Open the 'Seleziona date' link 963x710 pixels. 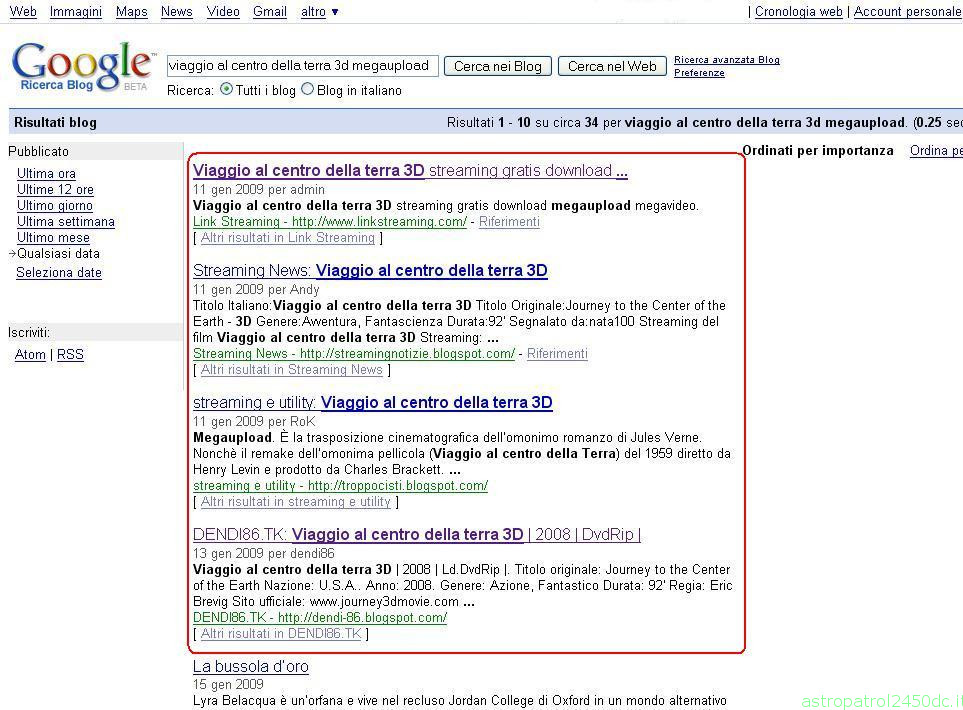click(59, 273)
